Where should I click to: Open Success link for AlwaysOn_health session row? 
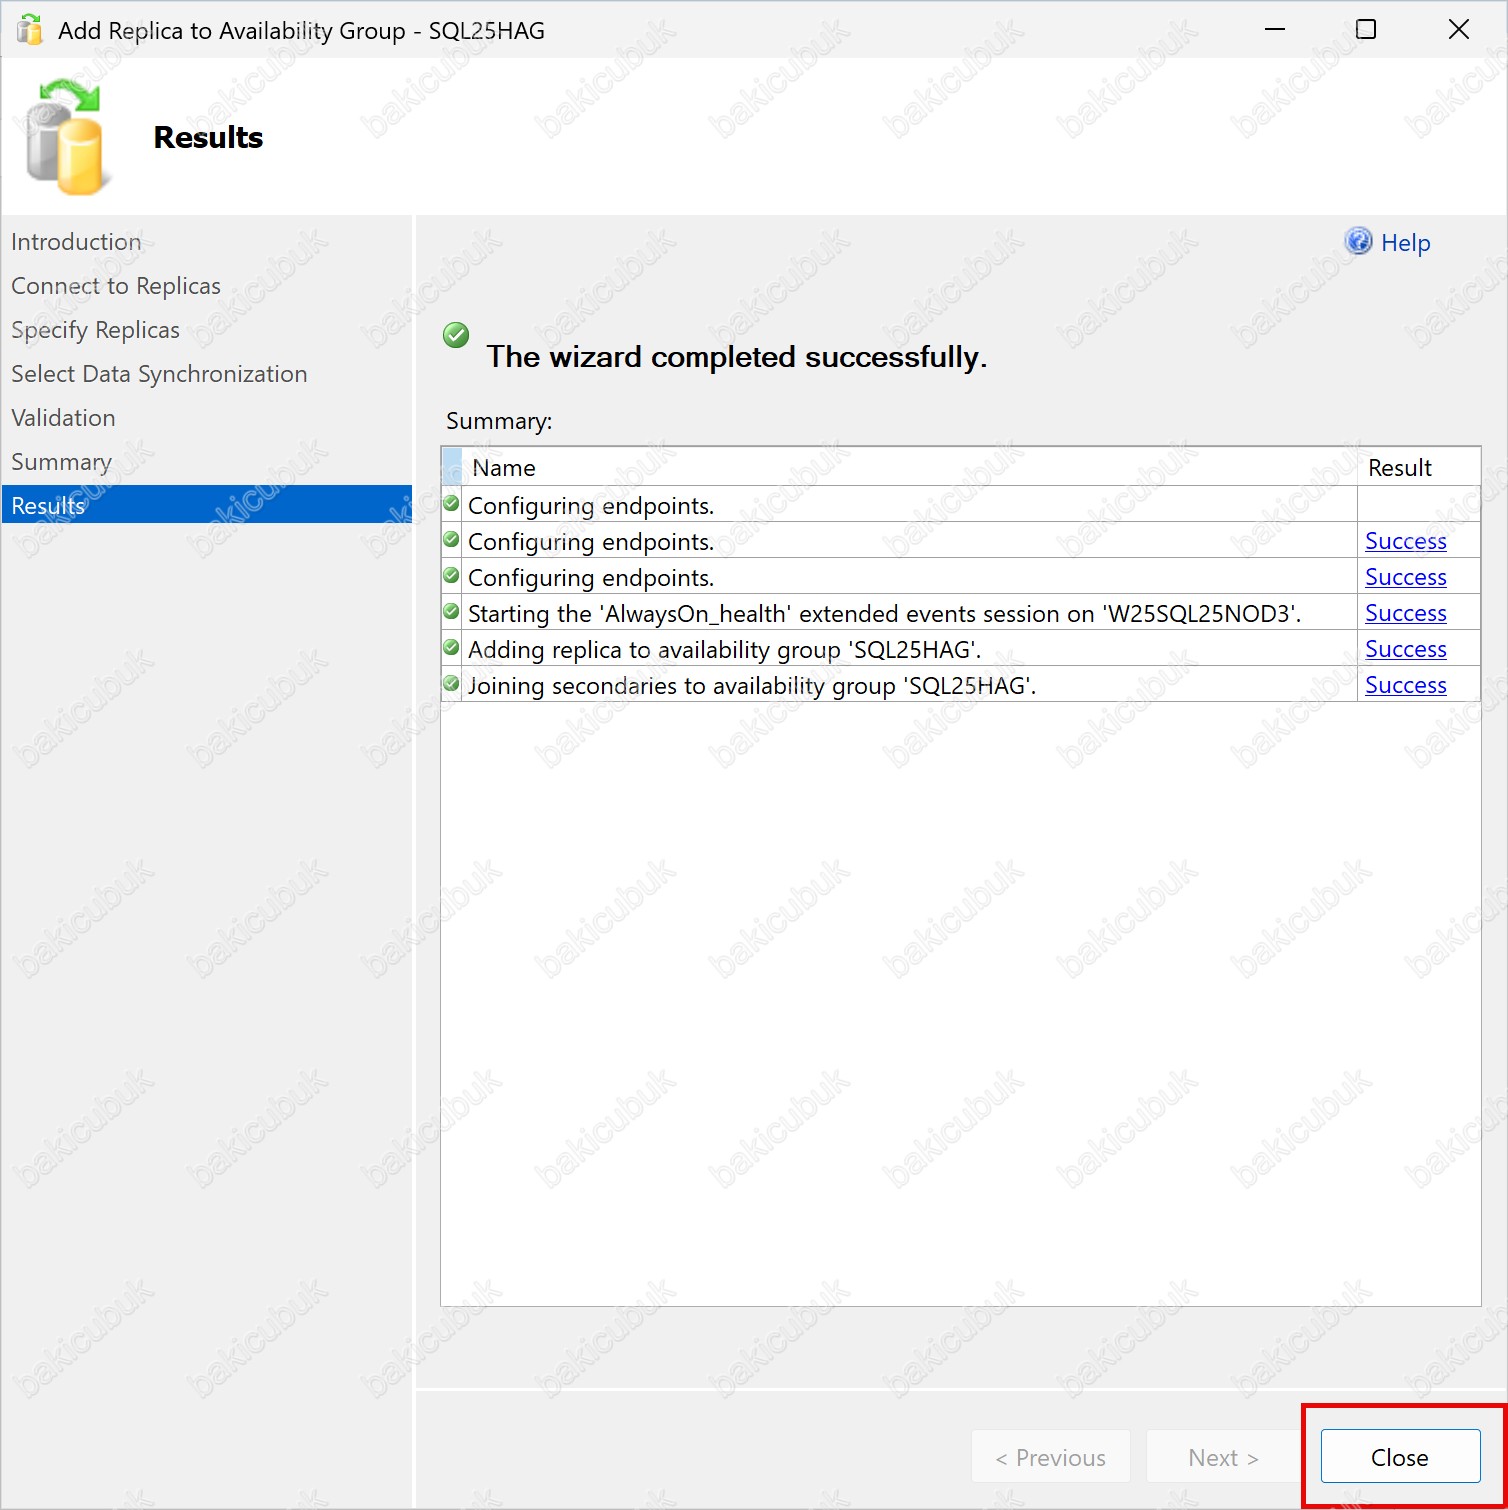pos(1405,613)
